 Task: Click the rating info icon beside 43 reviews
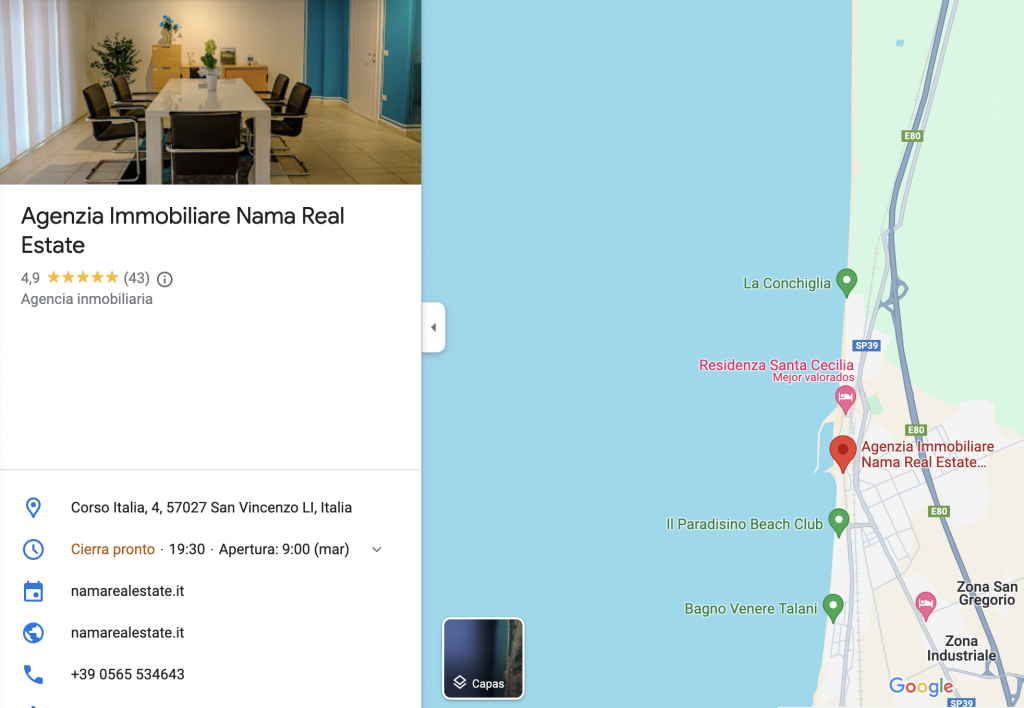[x=165, y=280]
